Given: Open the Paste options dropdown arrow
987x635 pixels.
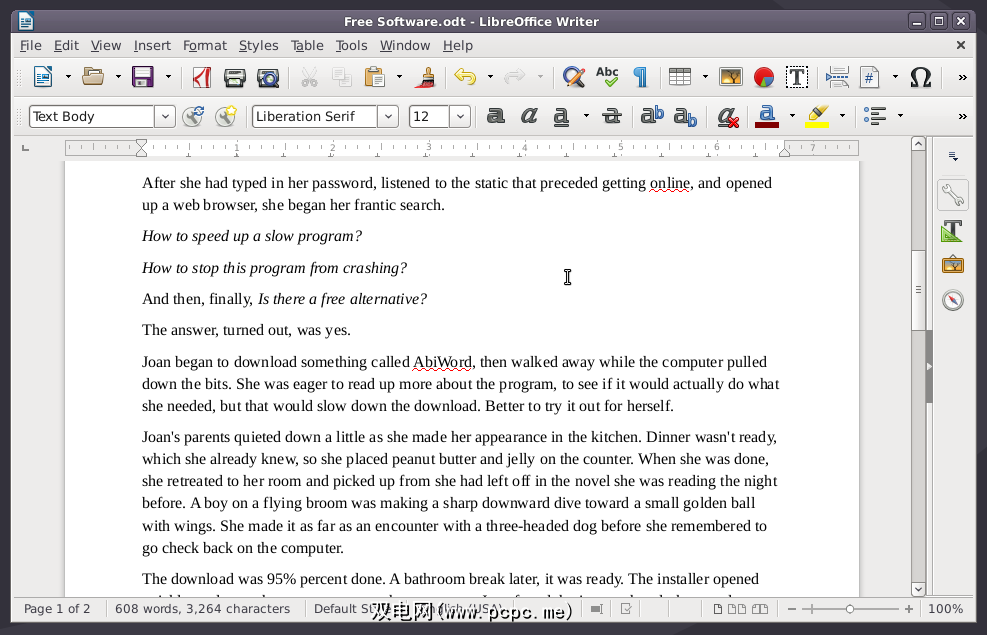Looking at the screenshot, I should (x=399, y=77).
